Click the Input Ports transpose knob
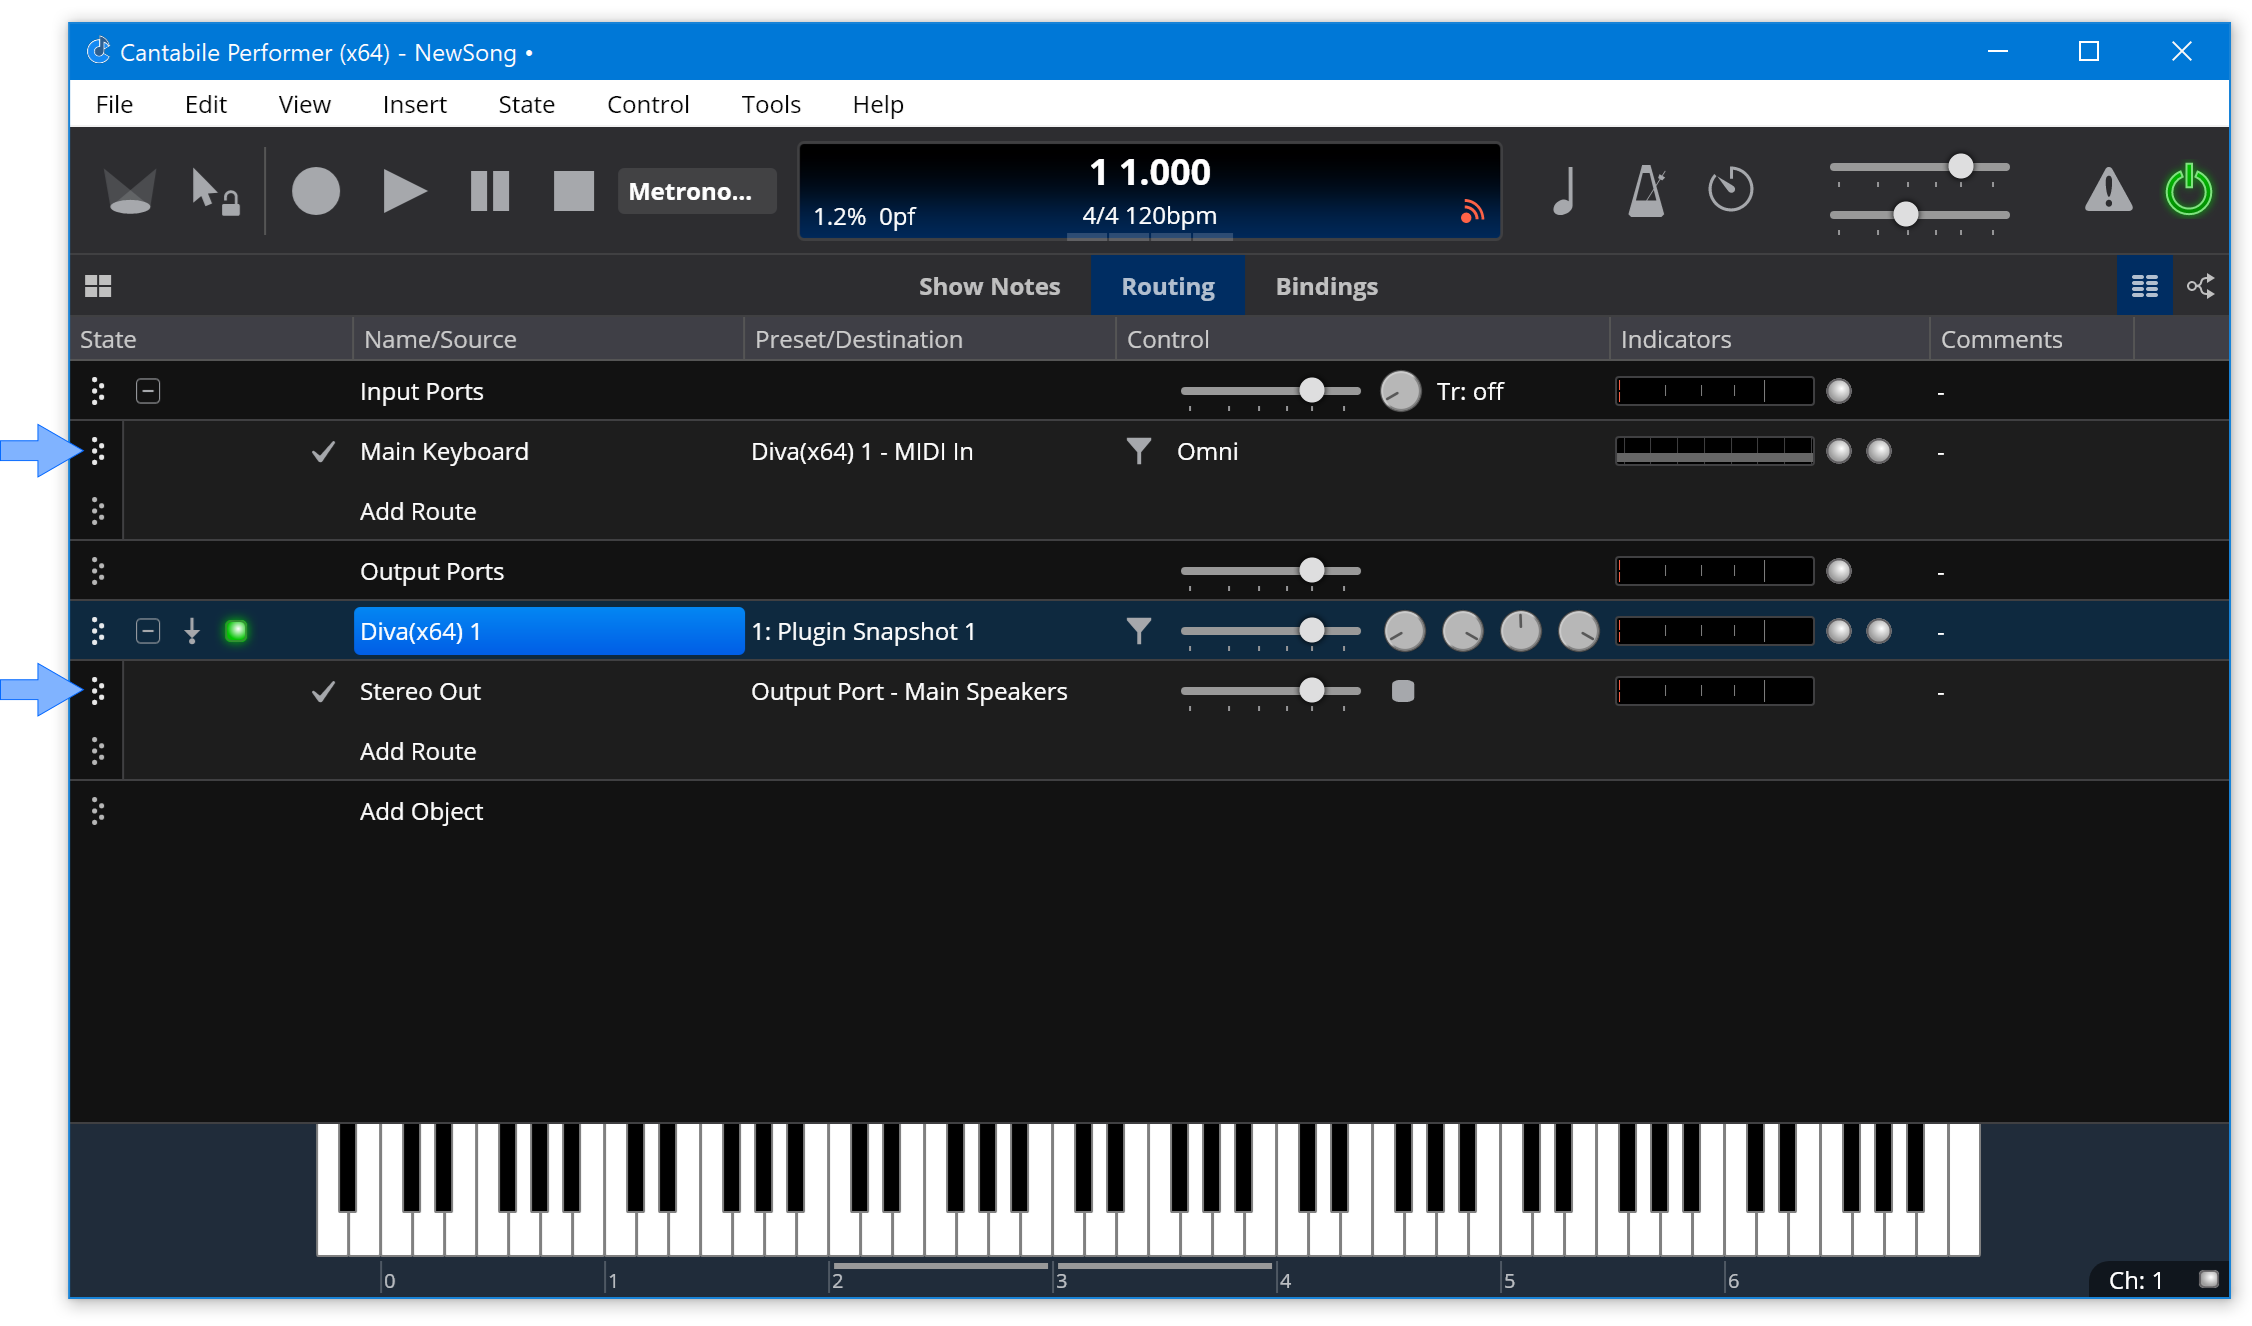The height and width of the screenshot is (1326, 2252). tap(1400, 391)
